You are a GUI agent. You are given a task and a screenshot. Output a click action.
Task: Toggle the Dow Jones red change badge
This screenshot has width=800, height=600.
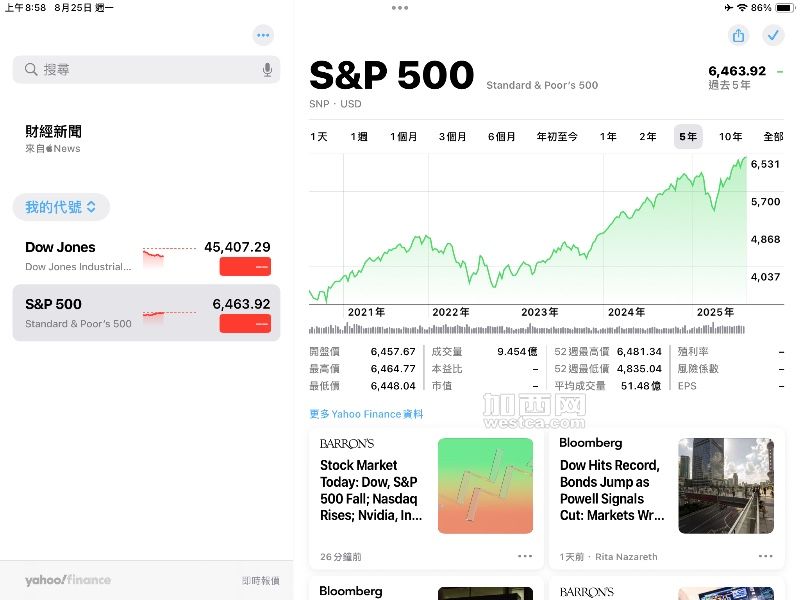[245, 267]
